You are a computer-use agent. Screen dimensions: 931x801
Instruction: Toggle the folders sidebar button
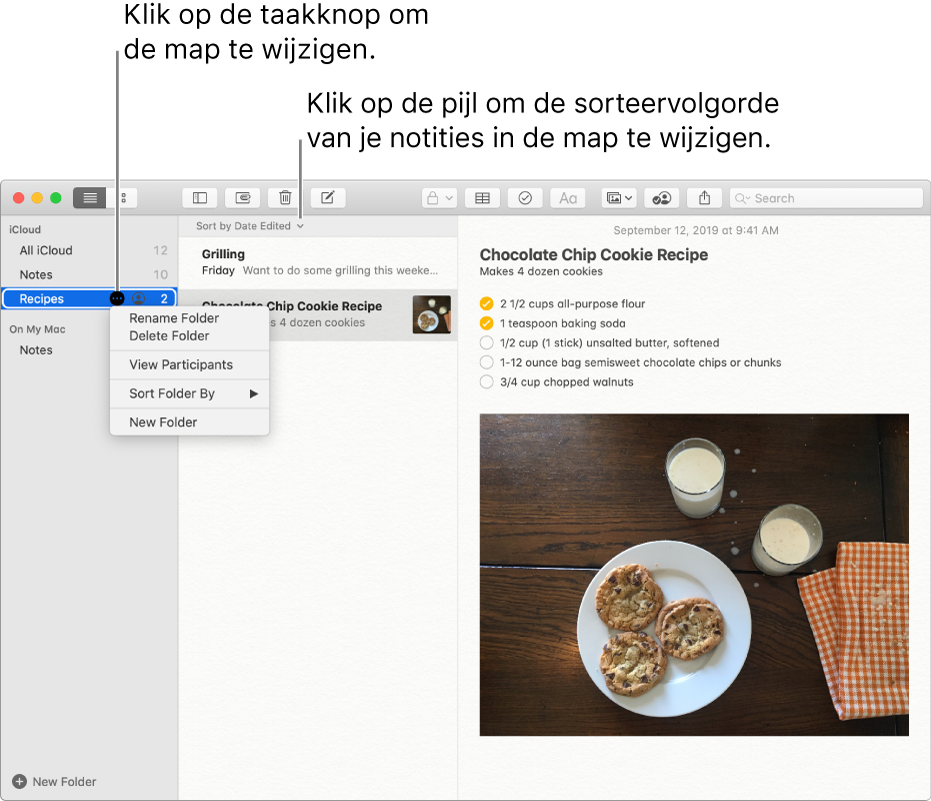pyautogui.click(x=200, y=198)
